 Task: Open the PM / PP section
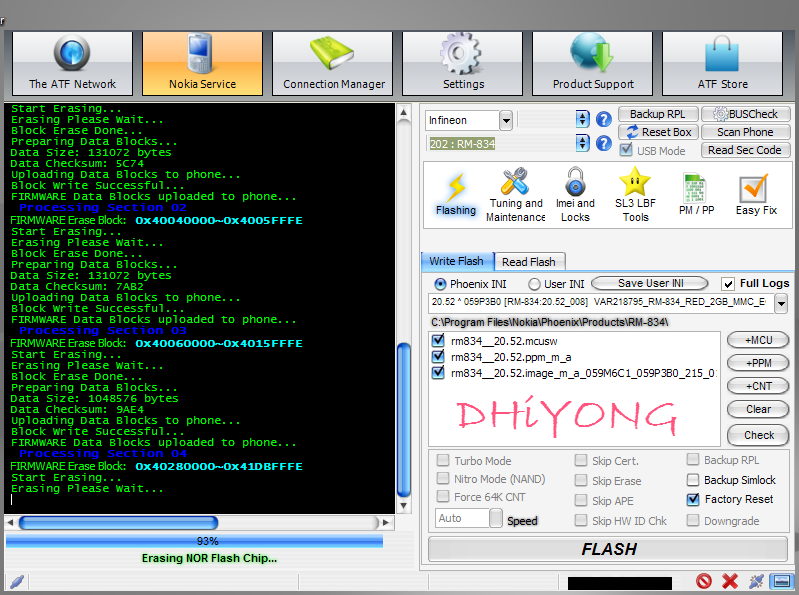[x=696, y=195]
